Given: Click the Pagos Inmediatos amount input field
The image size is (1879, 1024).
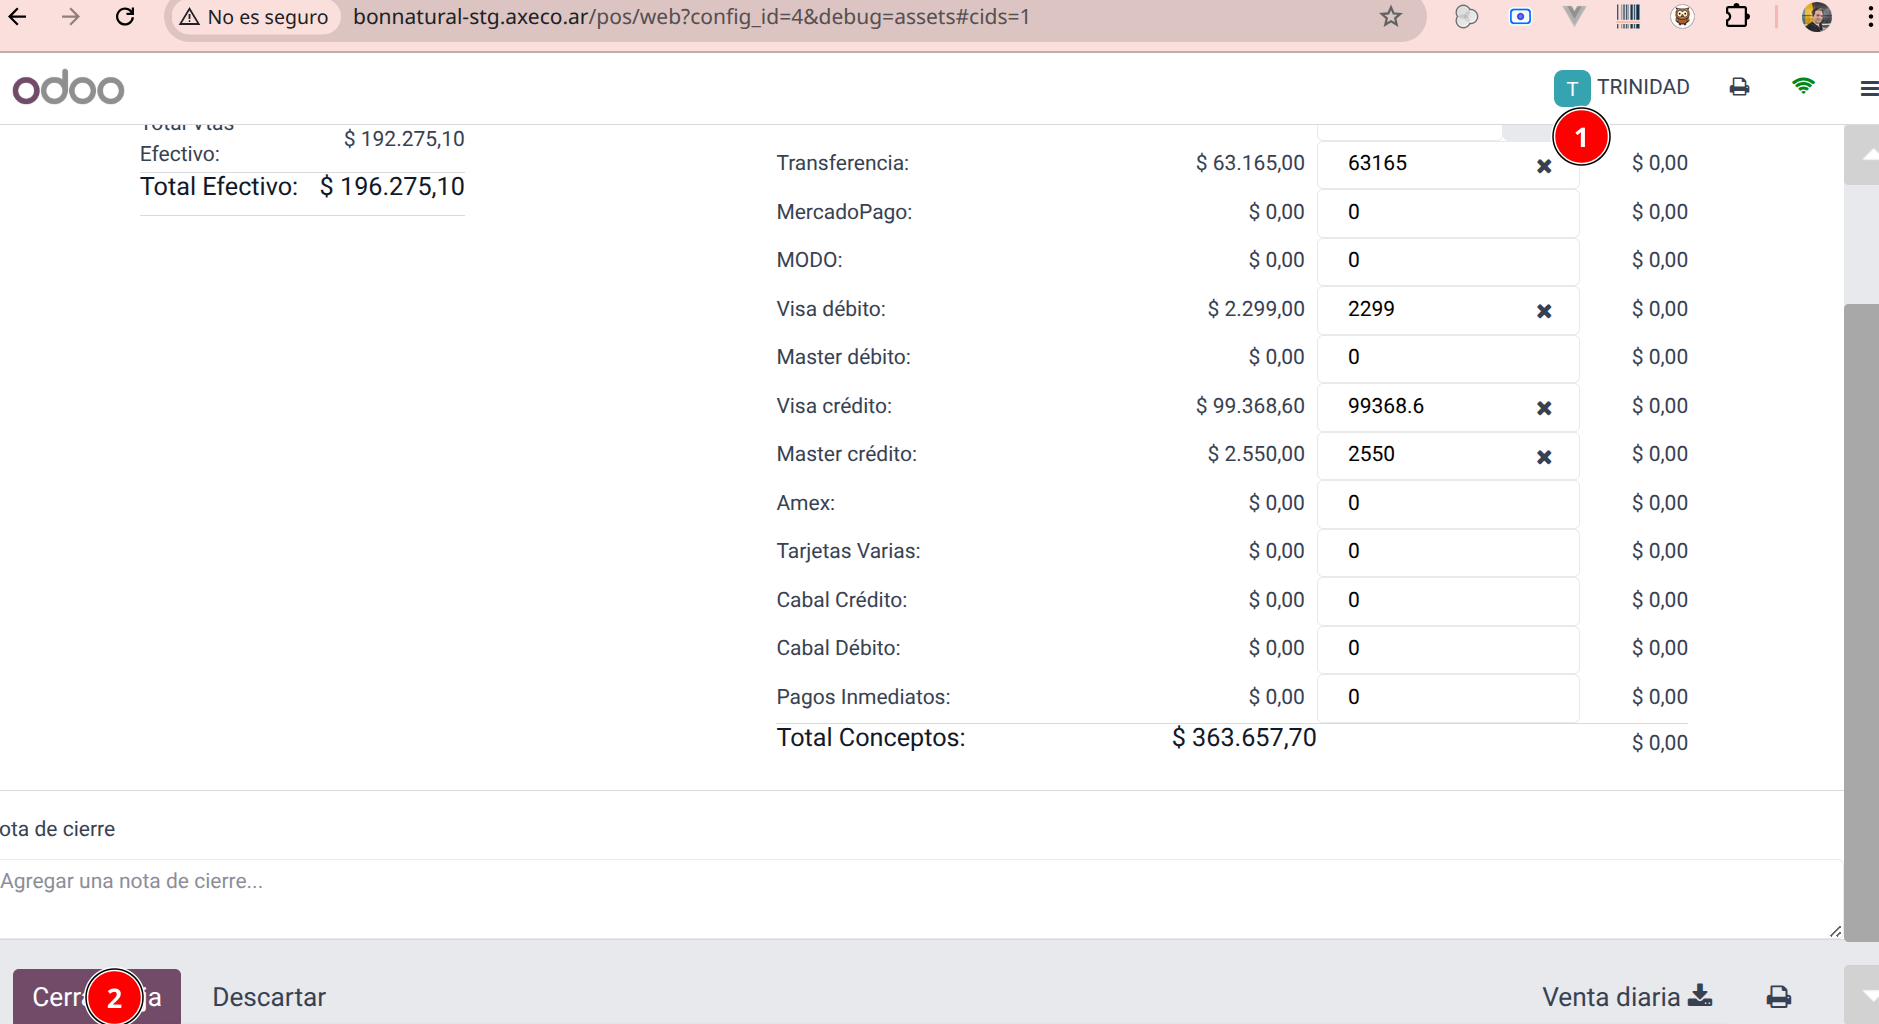Looking at the screenshot, I should [1446, 697].
